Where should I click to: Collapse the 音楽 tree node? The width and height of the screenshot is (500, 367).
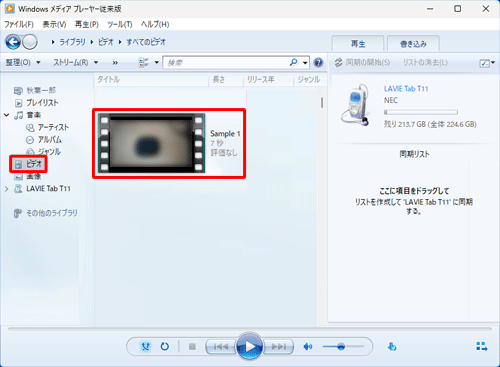point(6,115)
